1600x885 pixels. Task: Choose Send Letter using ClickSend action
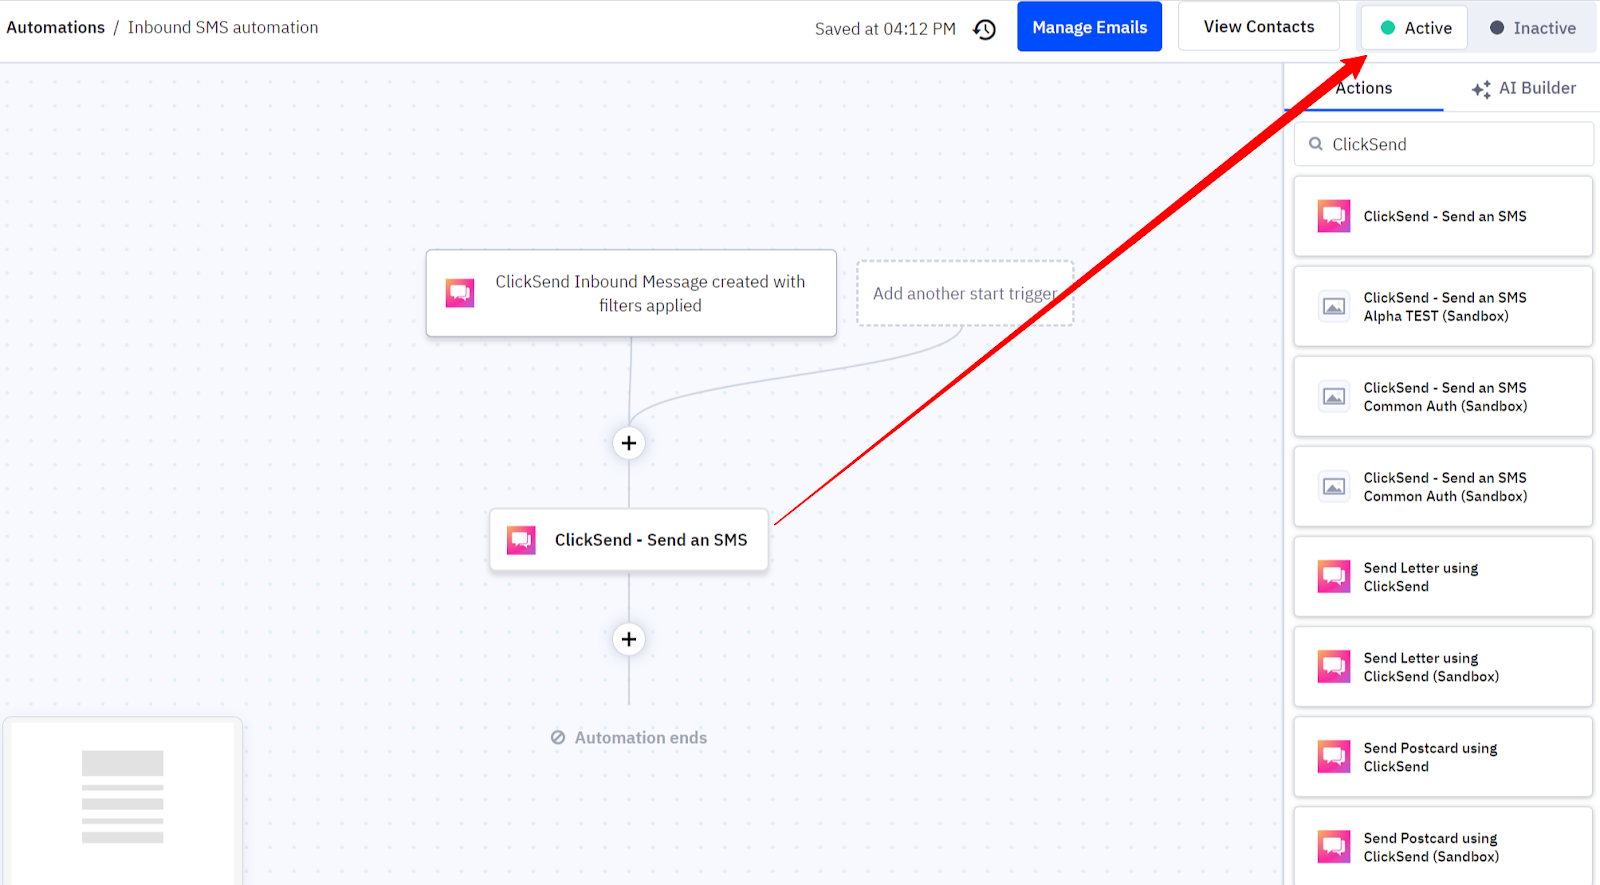(1443, 577)
